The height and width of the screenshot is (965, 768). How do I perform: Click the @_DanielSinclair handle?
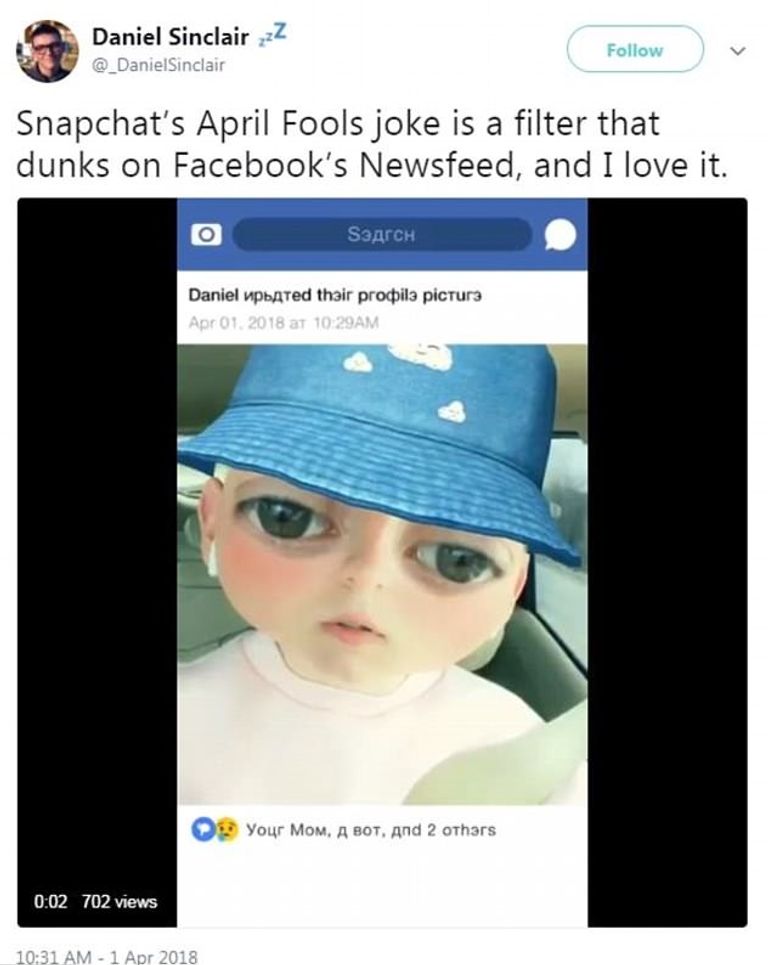158,65
